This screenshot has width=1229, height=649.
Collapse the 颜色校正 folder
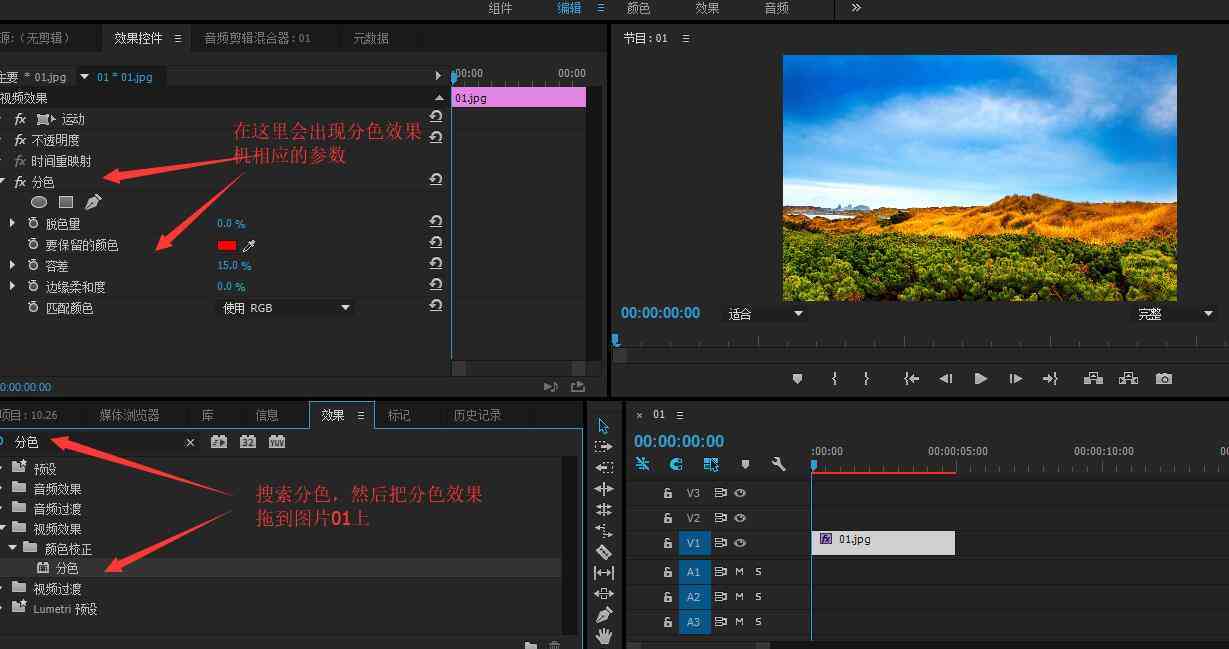[x=12, y=548]
